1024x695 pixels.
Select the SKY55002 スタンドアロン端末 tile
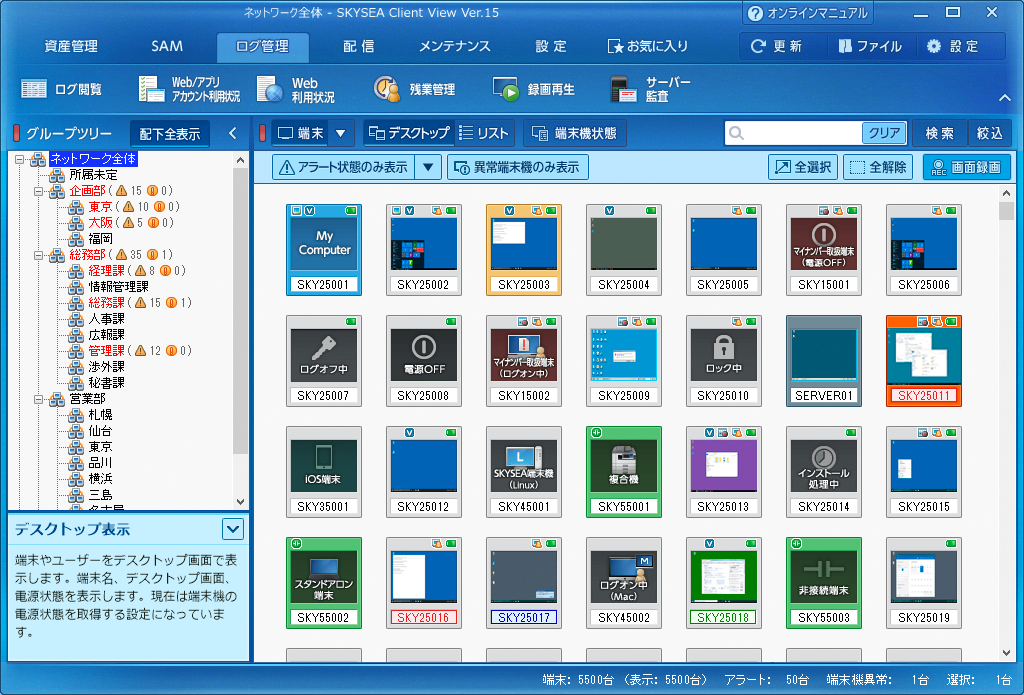tap(324, 583)
